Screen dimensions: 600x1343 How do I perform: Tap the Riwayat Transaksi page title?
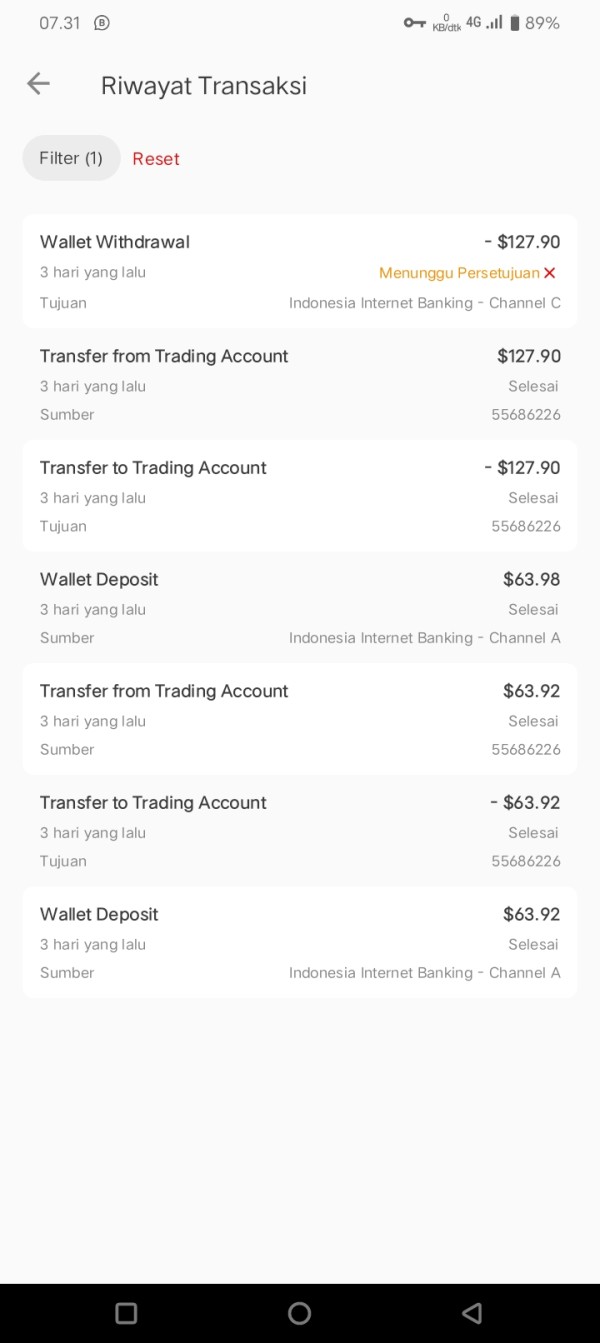point(204,85)
